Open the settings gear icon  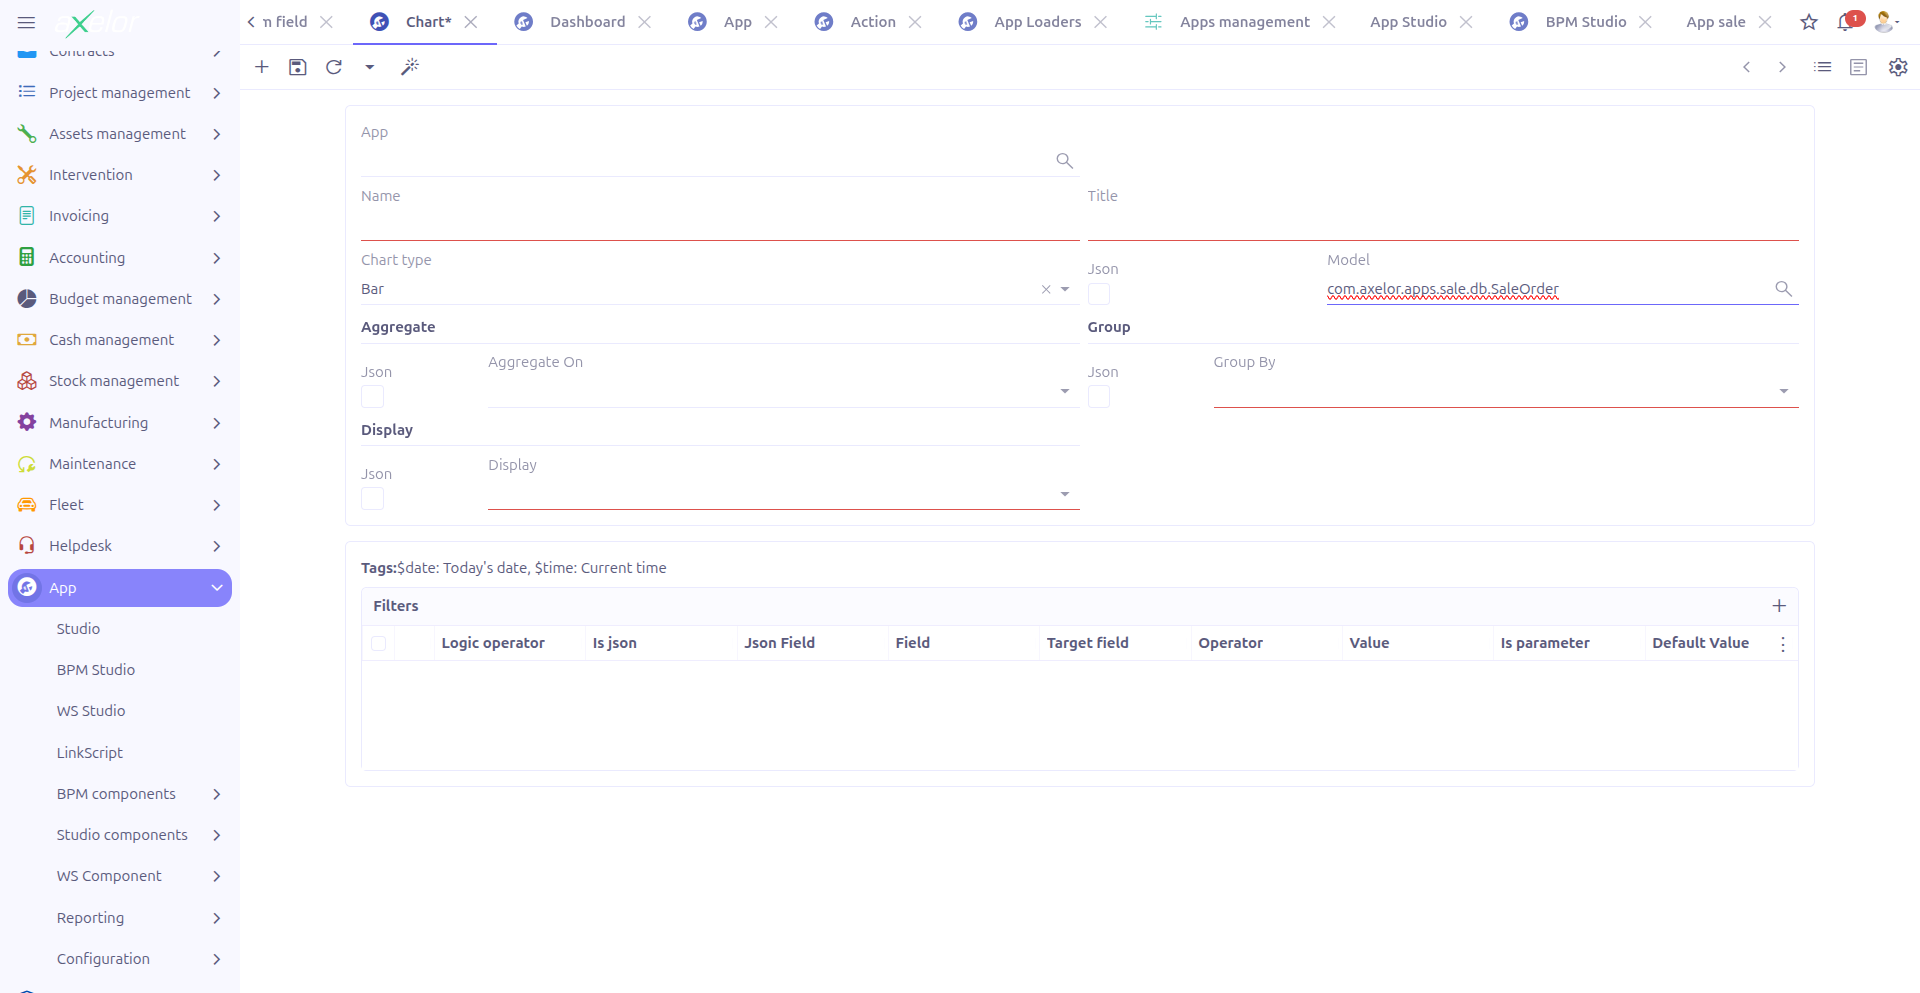[1898, 67]
